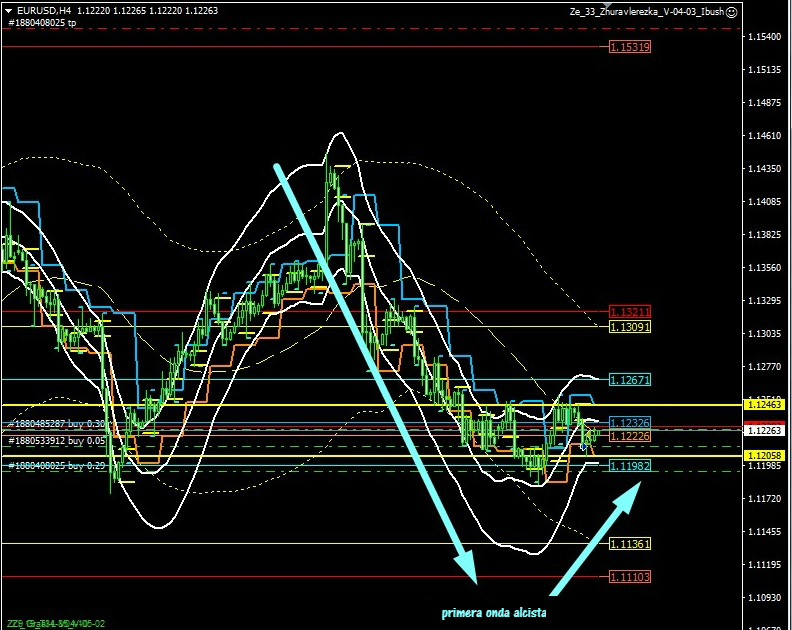Click the smiley face Expert Advisor icon
Screen dimensions: 792x630
coord(731,11)
